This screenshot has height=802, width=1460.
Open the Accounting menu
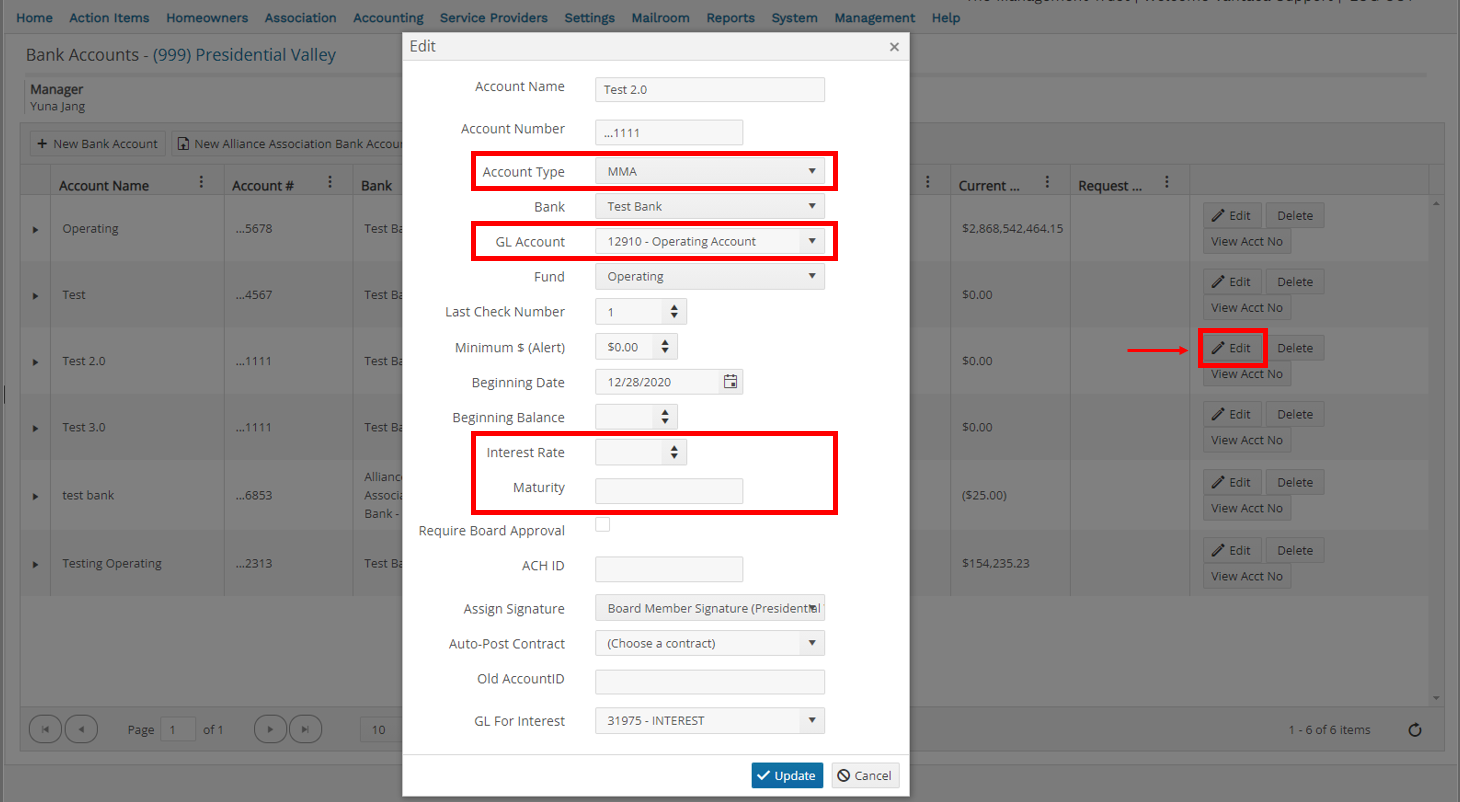click(x=388, y=17)
